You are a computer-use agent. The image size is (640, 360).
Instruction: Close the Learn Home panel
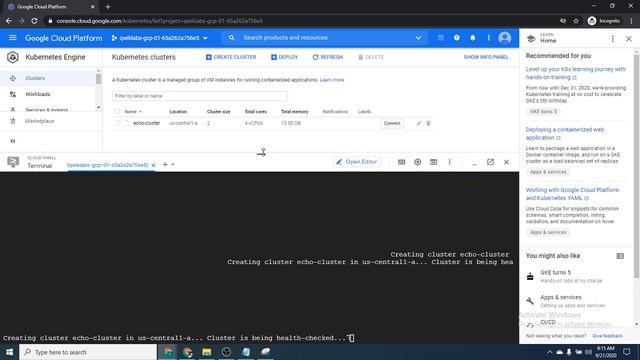[x=629, y=39]
